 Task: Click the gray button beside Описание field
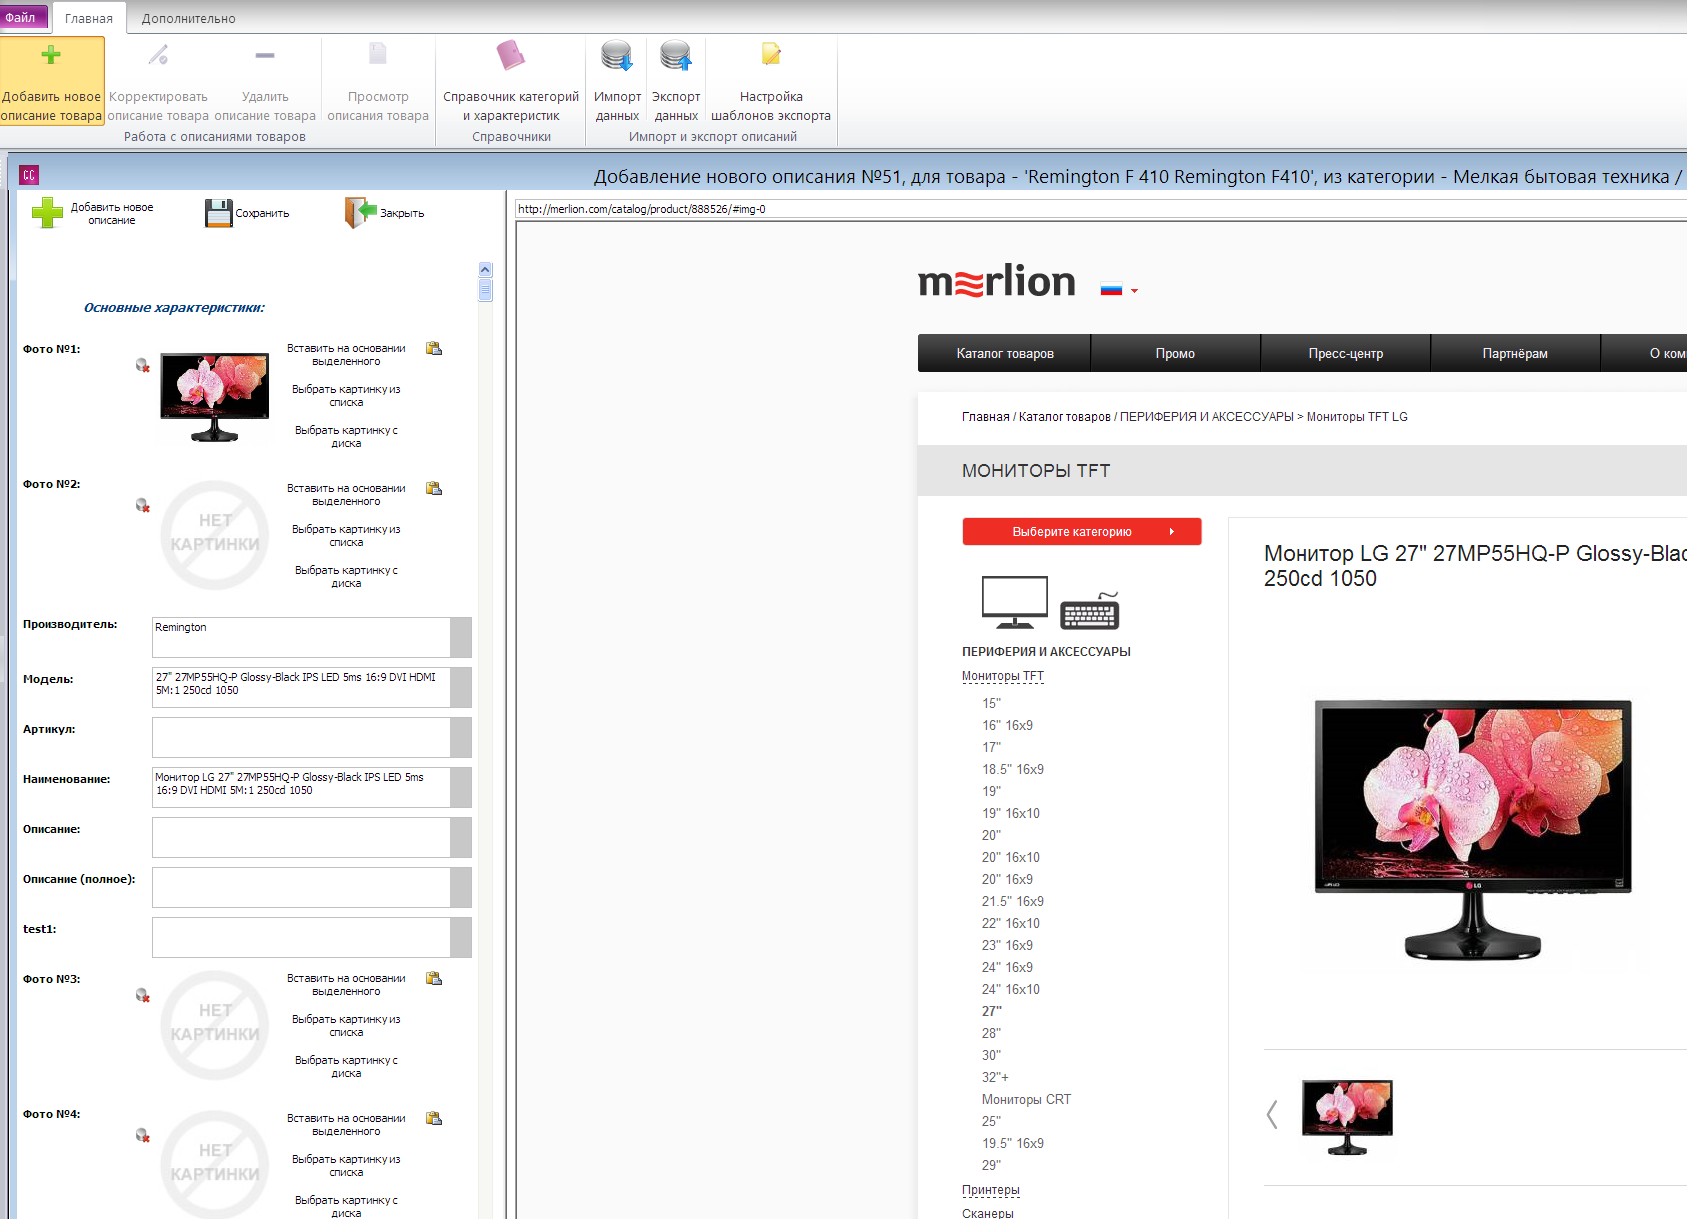point(461,837)
